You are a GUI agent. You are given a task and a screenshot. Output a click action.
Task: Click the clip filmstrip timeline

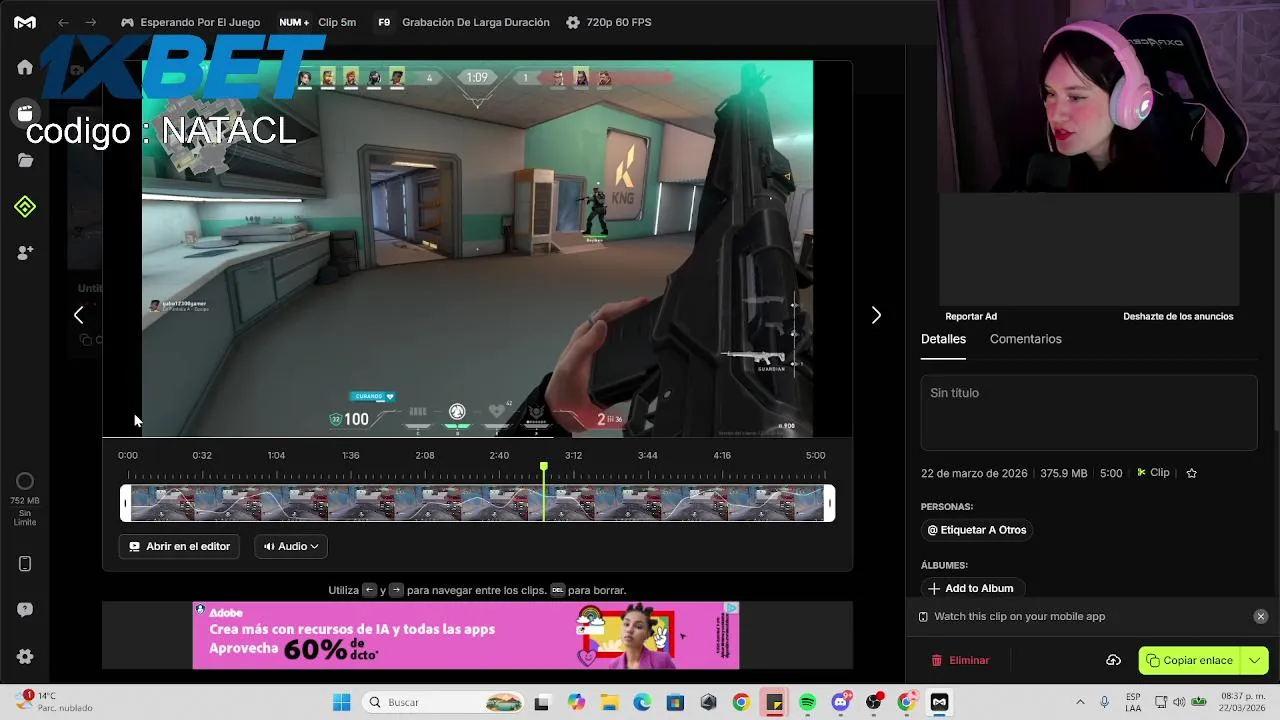point(477,503)
